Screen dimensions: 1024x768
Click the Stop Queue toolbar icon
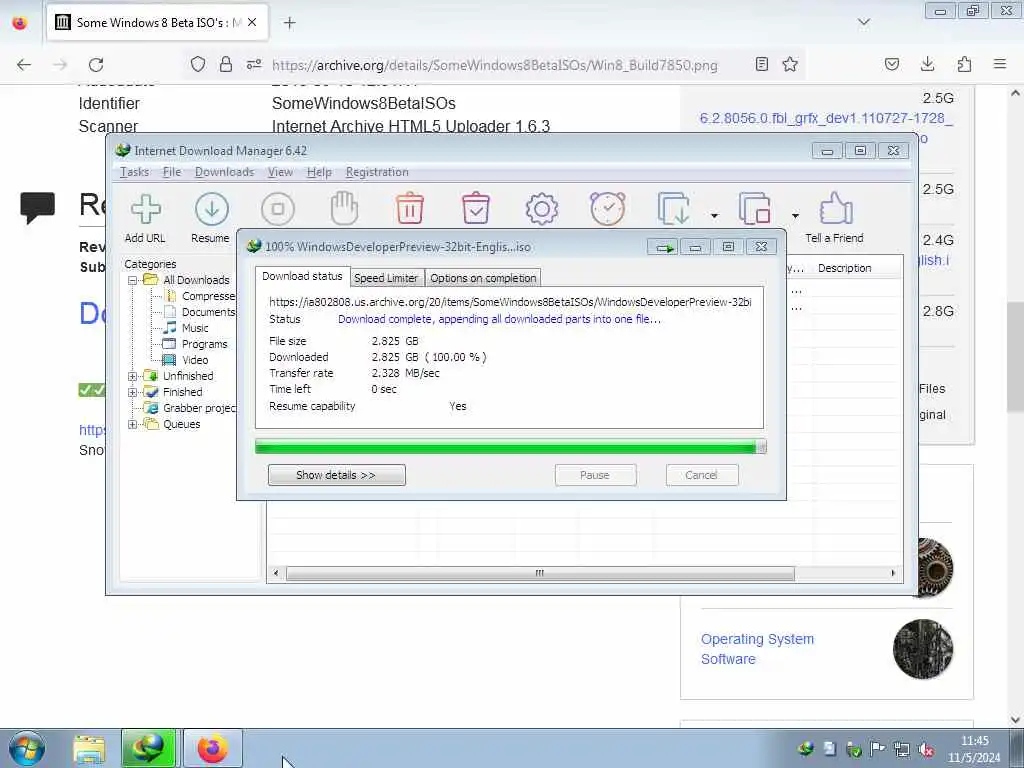pos(754,209)
